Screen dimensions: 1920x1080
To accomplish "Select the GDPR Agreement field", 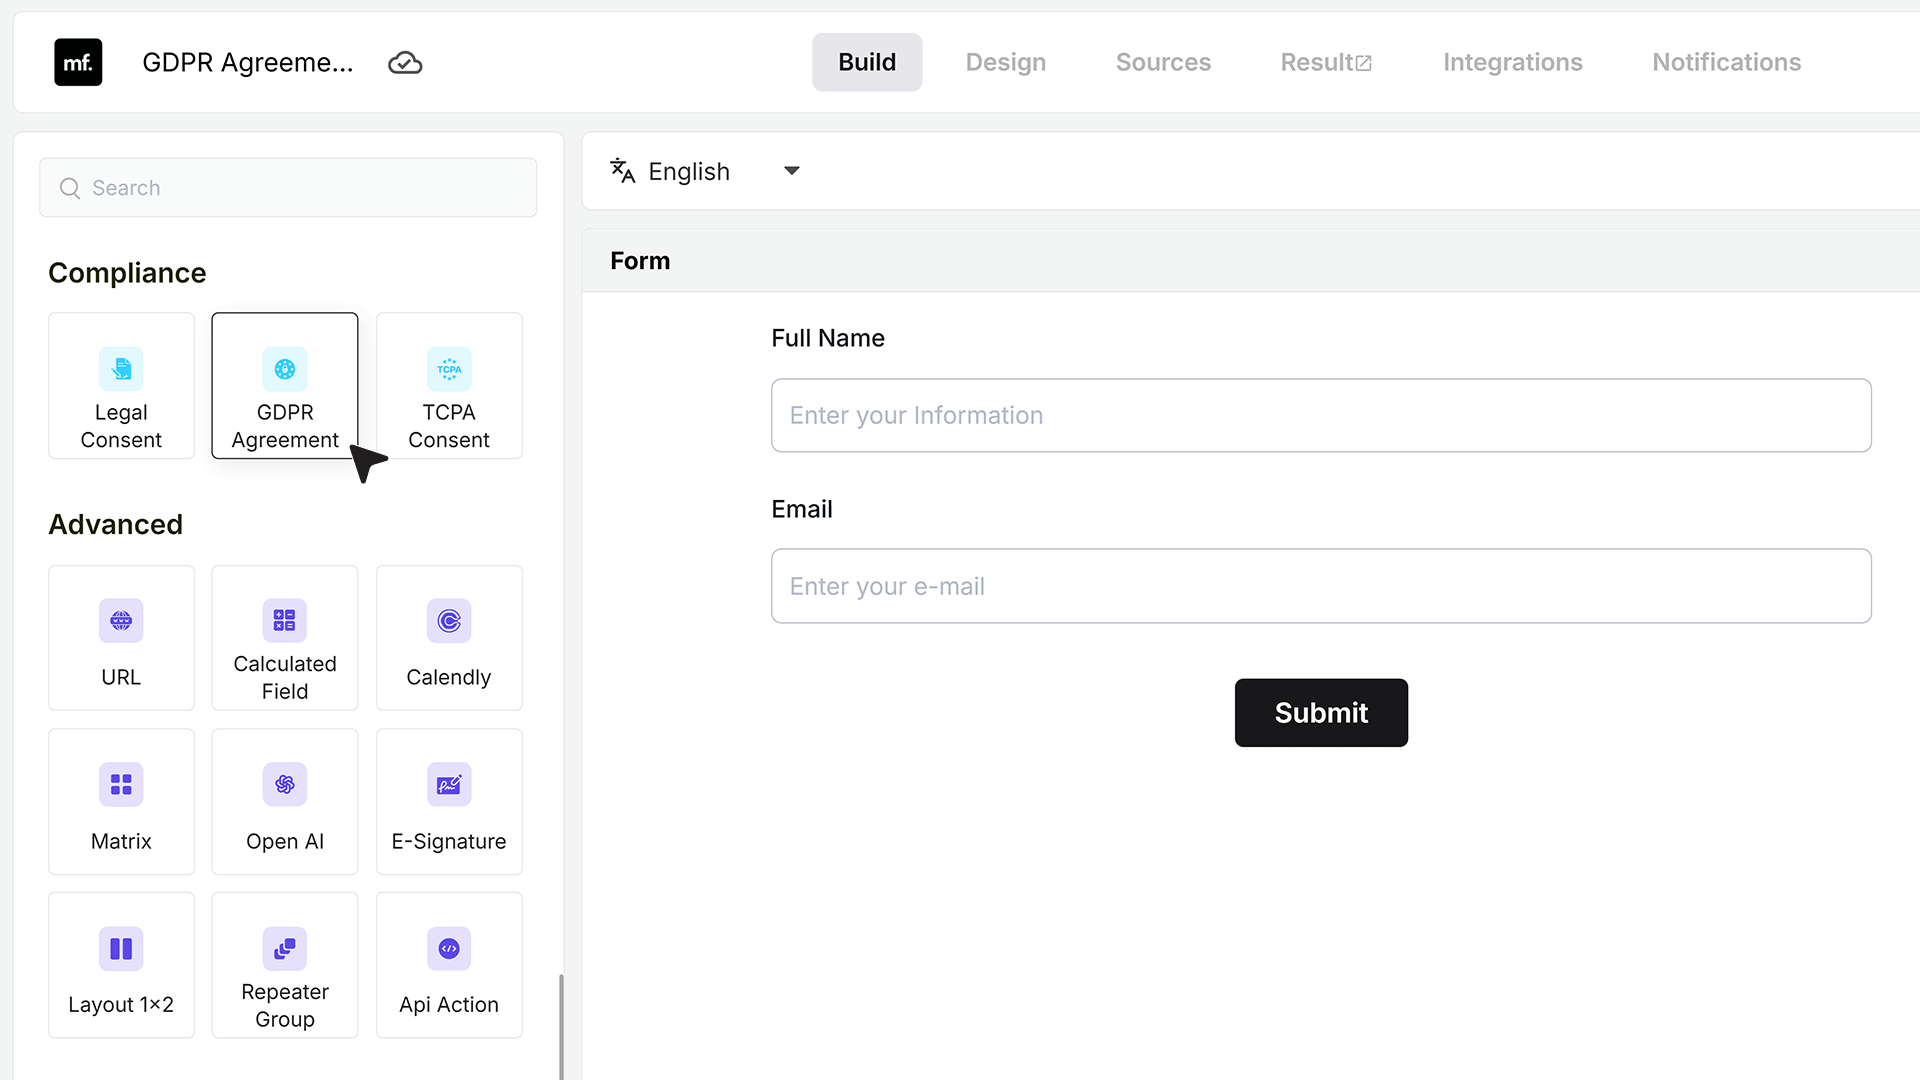I will coord(285,386).
